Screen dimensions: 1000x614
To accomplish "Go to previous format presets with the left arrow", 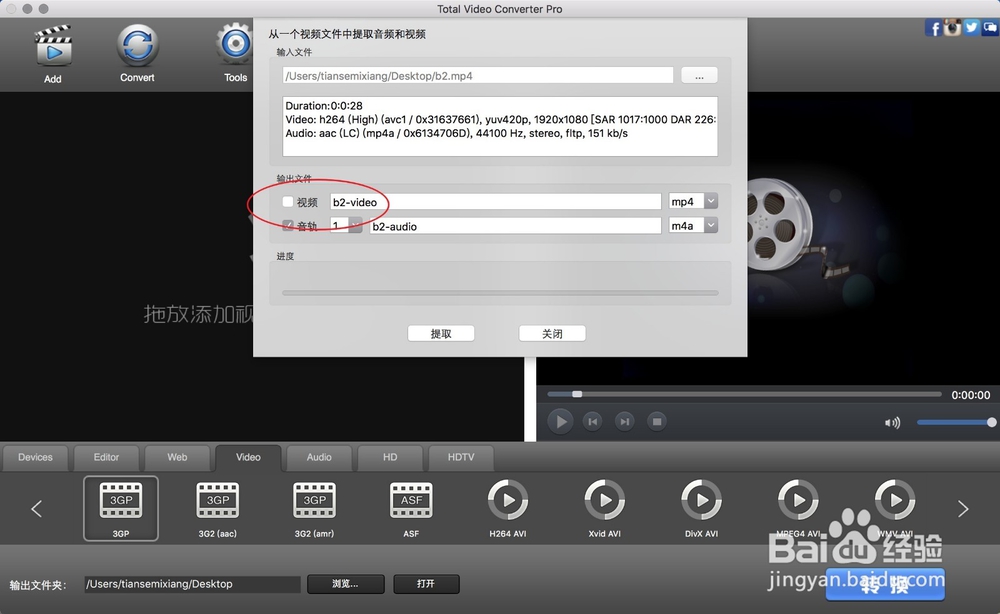I will point(36,508).
